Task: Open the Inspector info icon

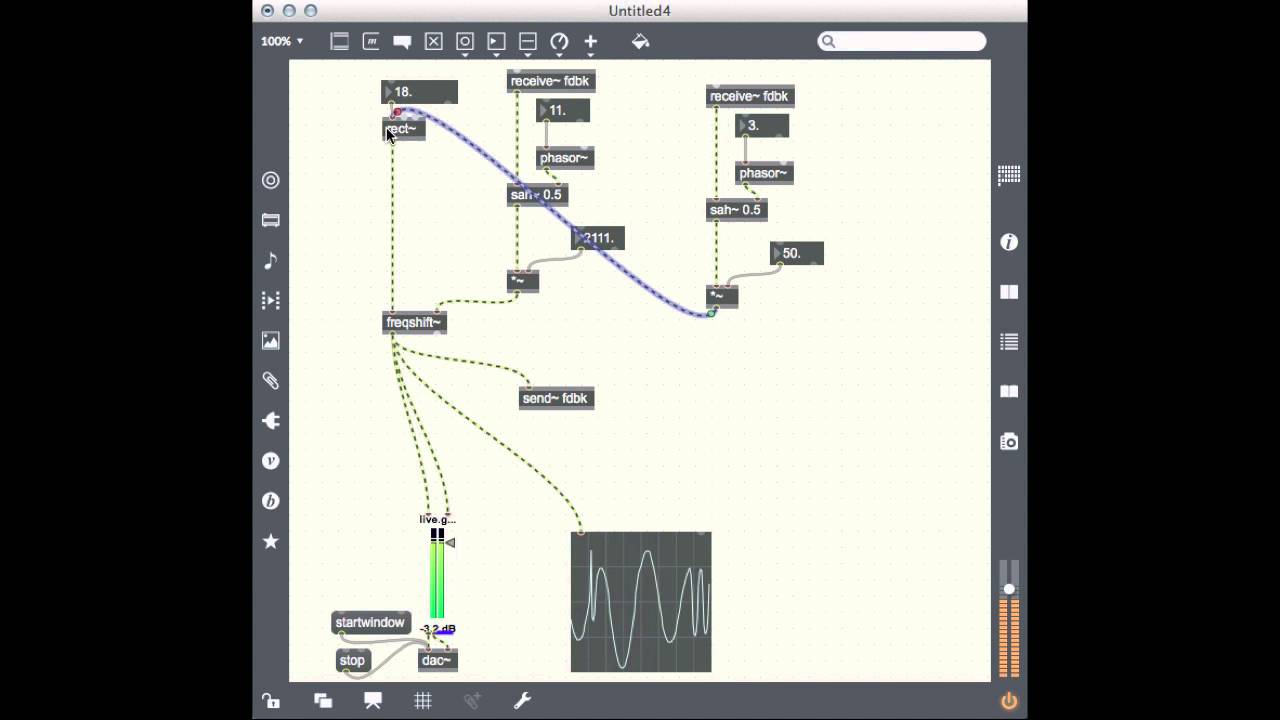Action: tap(1009, 242)
